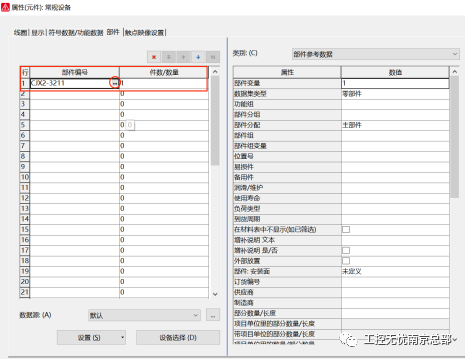Click the 件数/数量 column header
Image resolution: width=466 pixels, height=360 pixels.
[x=164, y=72]
